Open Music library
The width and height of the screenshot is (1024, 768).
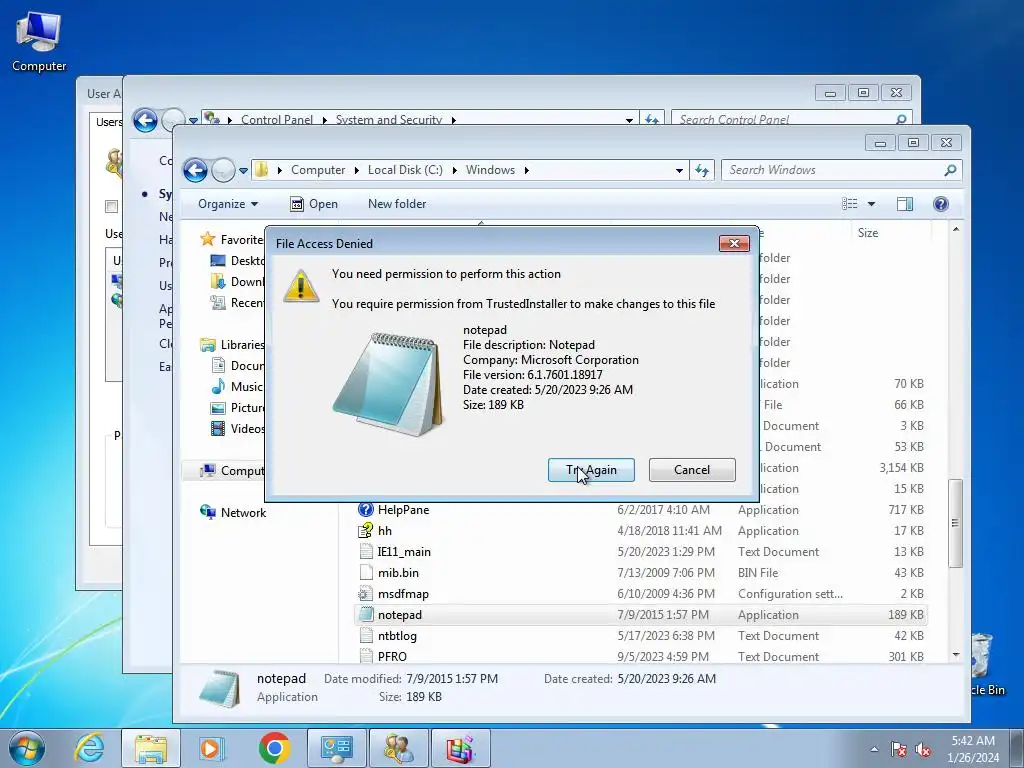click(x=236, y=387)
